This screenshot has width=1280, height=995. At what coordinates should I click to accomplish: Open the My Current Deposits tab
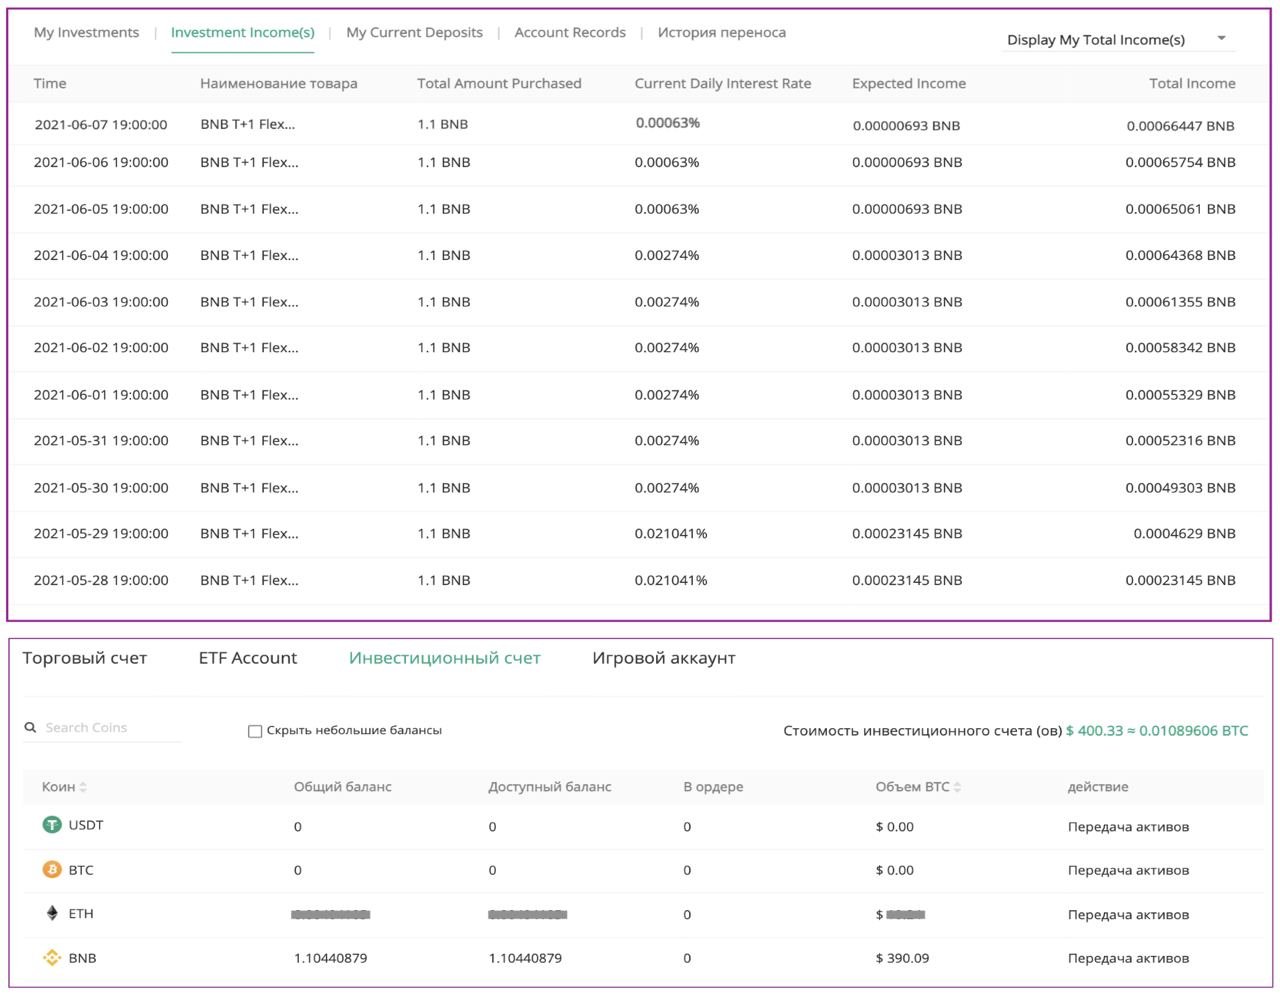(x=414, y=33)
